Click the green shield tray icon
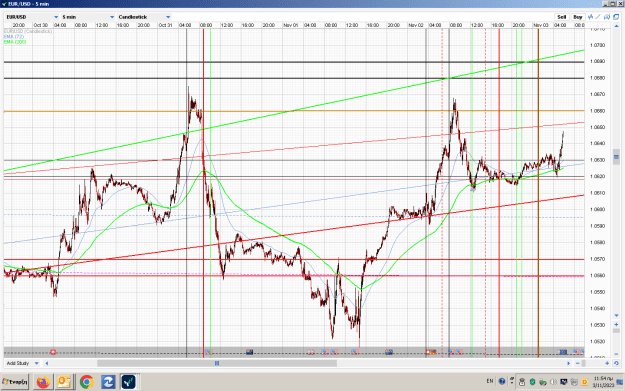625x391 pixels. point(533,382)
